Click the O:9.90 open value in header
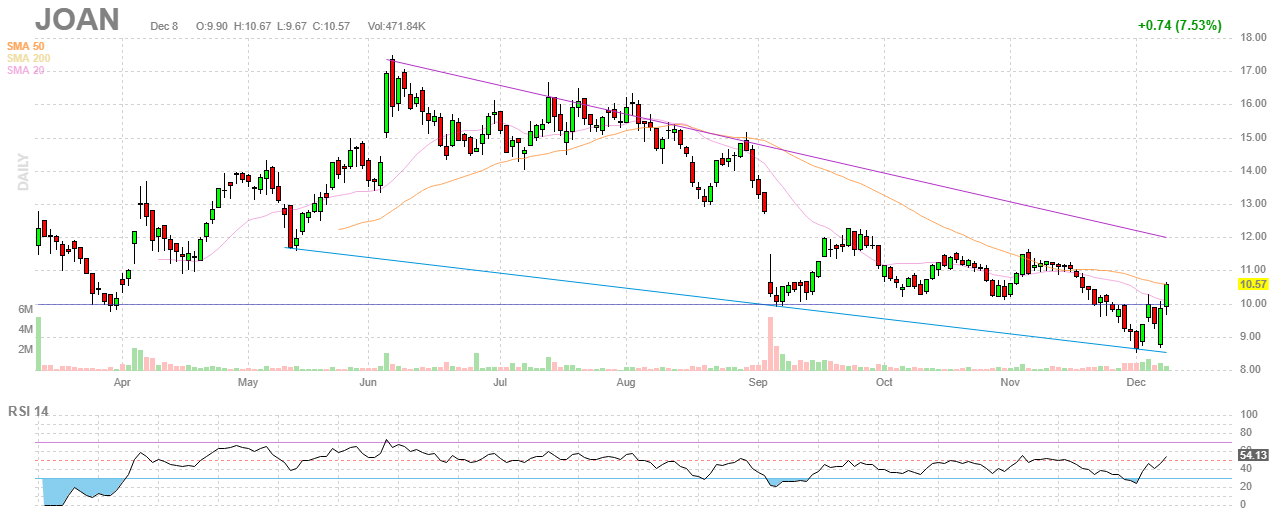Screen dimensions: 1280x520 [213, 25]
